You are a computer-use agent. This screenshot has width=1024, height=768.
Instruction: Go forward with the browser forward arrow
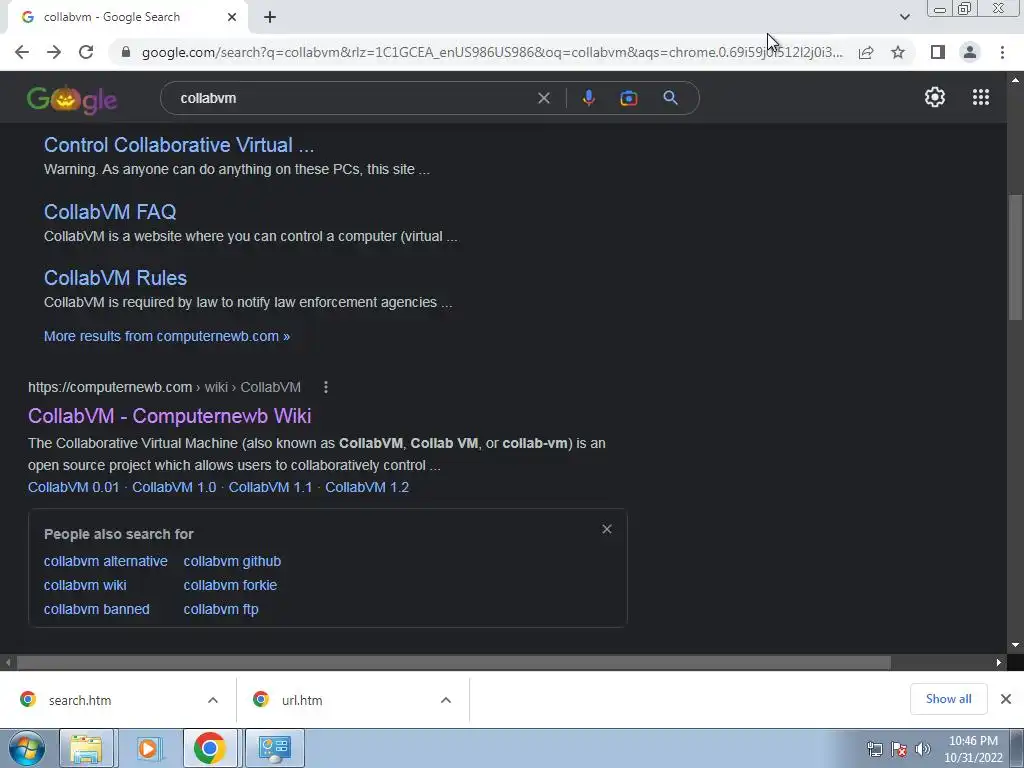(x=54, y=52)
